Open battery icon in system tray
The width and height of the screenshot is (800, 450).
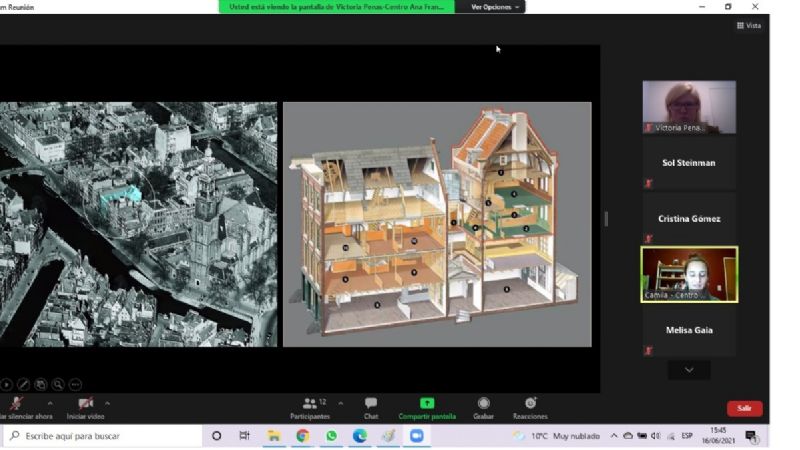click(642, 436)
